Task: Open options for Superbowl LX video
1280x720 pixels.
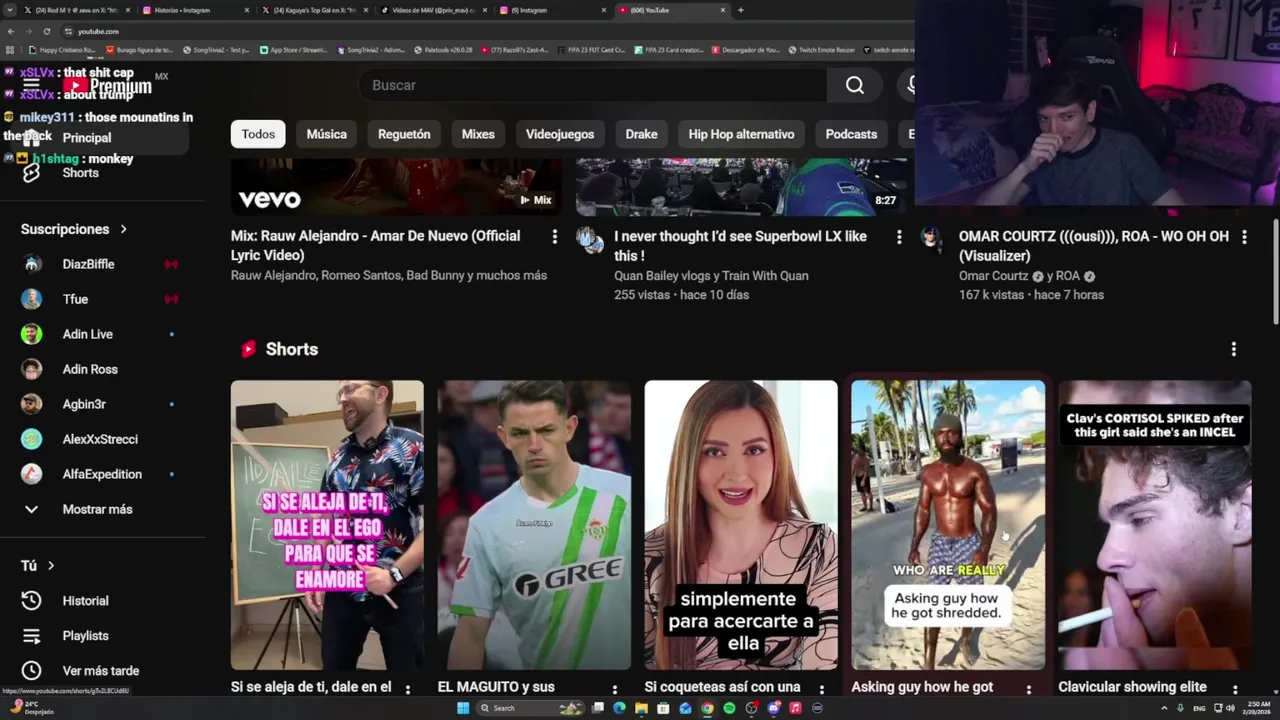Action: (x=899, y=237)
